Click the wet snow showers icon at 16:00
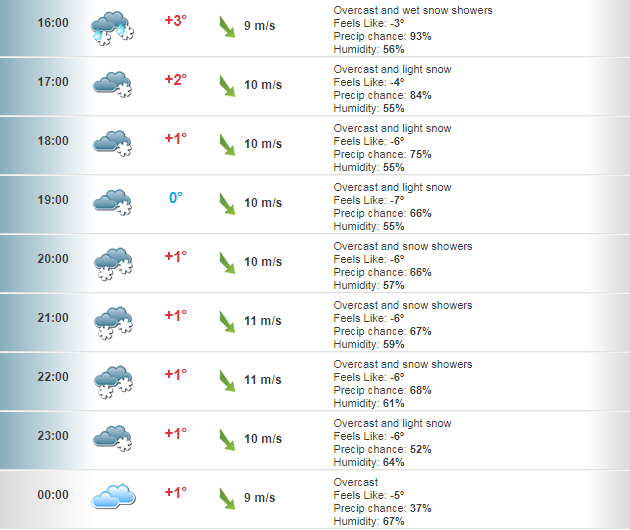Image resolution: width=630 pixels, height=530 pixels. [112, 28]
